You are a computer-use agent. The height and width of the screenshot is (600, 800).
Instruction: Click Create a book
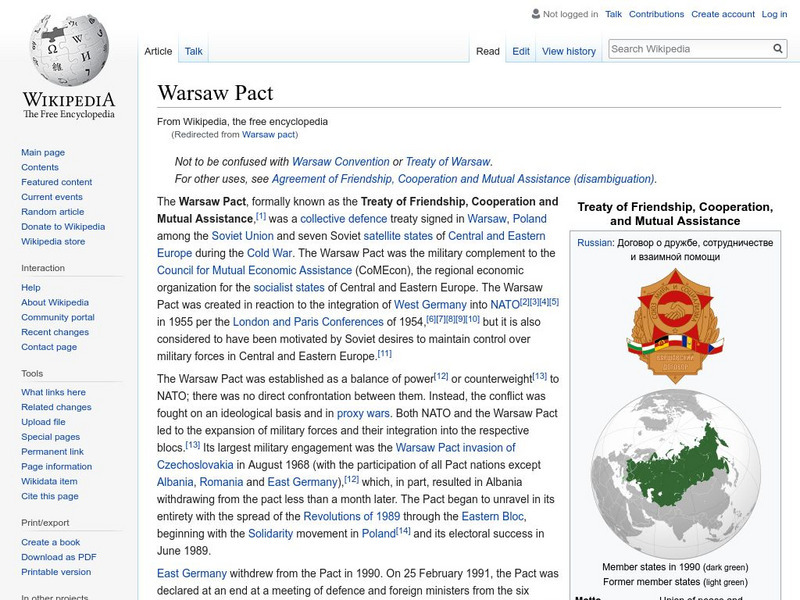[51, 542]
